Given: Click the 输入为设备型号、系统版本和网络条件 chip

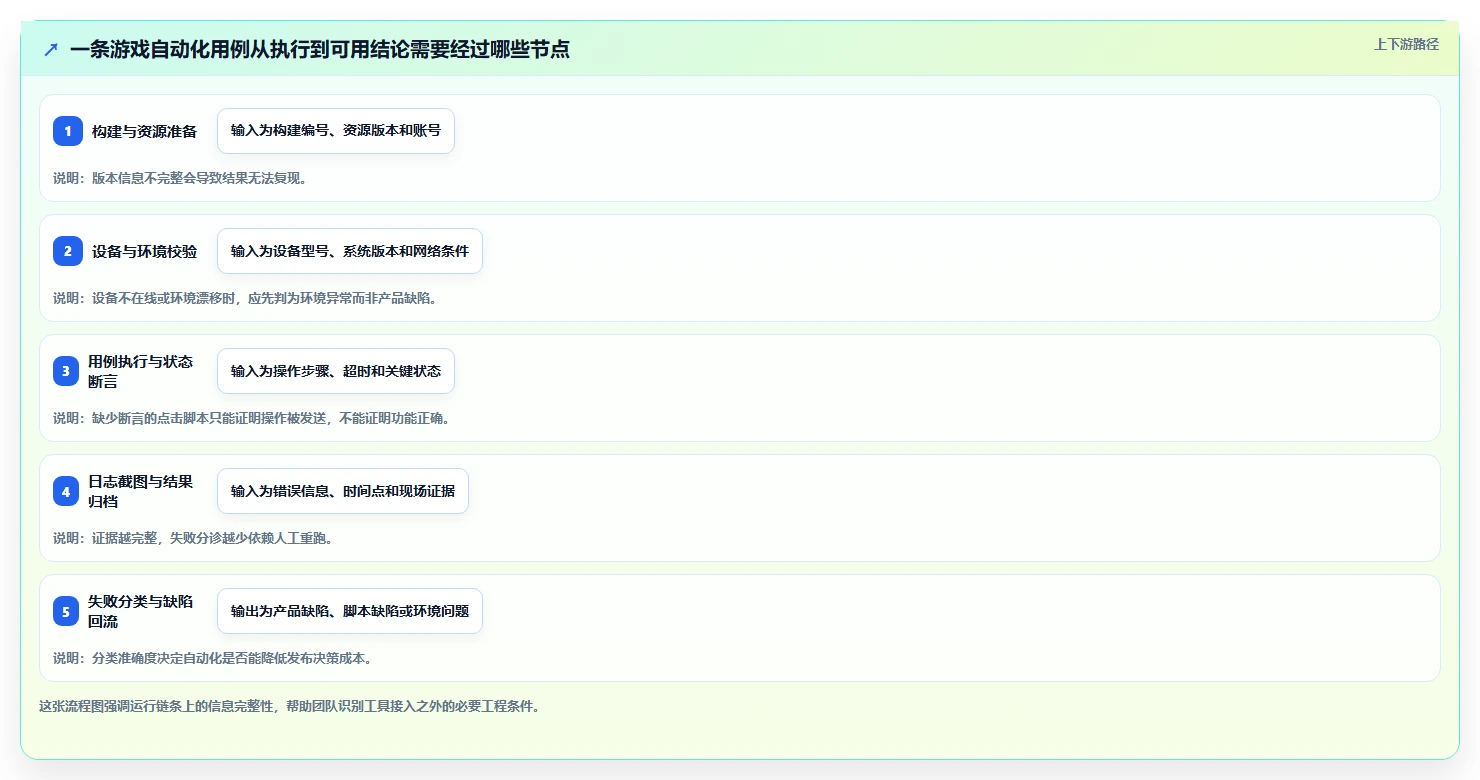Looking at the screenshot, I should point(350,251).
